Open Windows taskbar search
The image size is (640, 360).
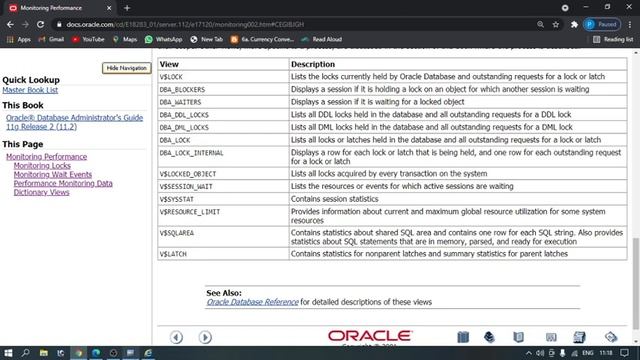pyautogui.click(x=25, y=353)
